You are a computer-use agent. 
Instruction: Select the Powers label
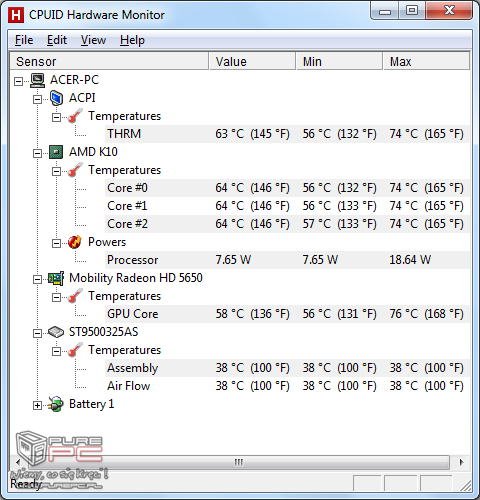point(107,242)
